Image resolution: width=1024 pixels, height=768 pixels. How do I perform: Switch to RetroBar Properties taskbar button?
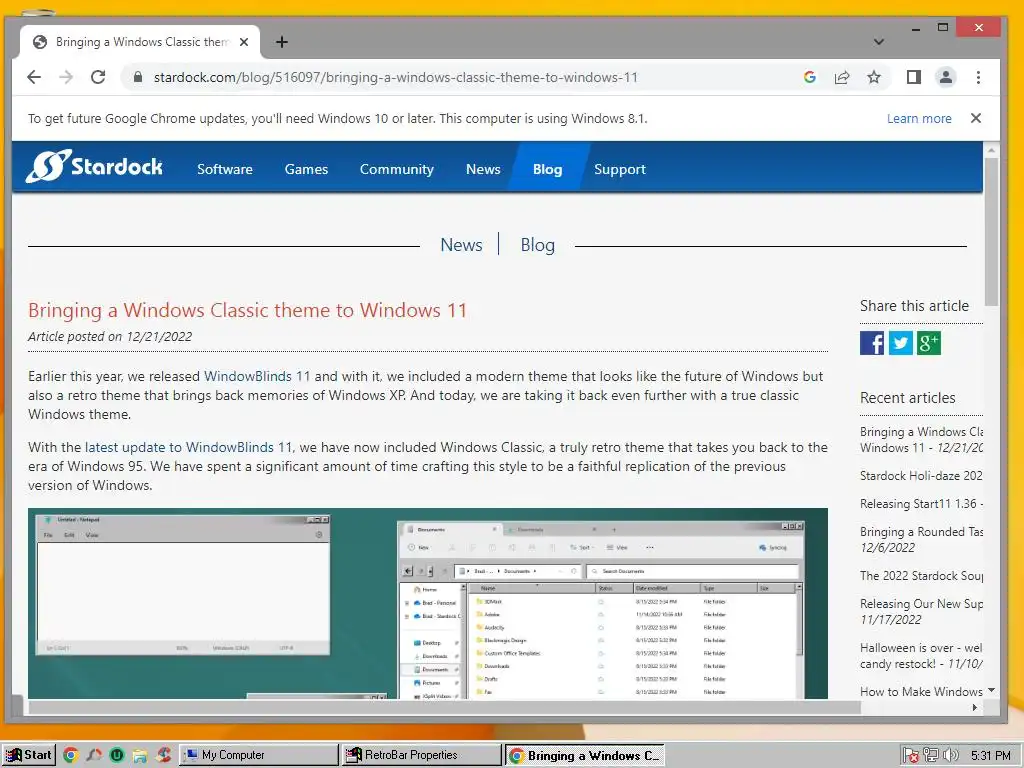(421, 755)
